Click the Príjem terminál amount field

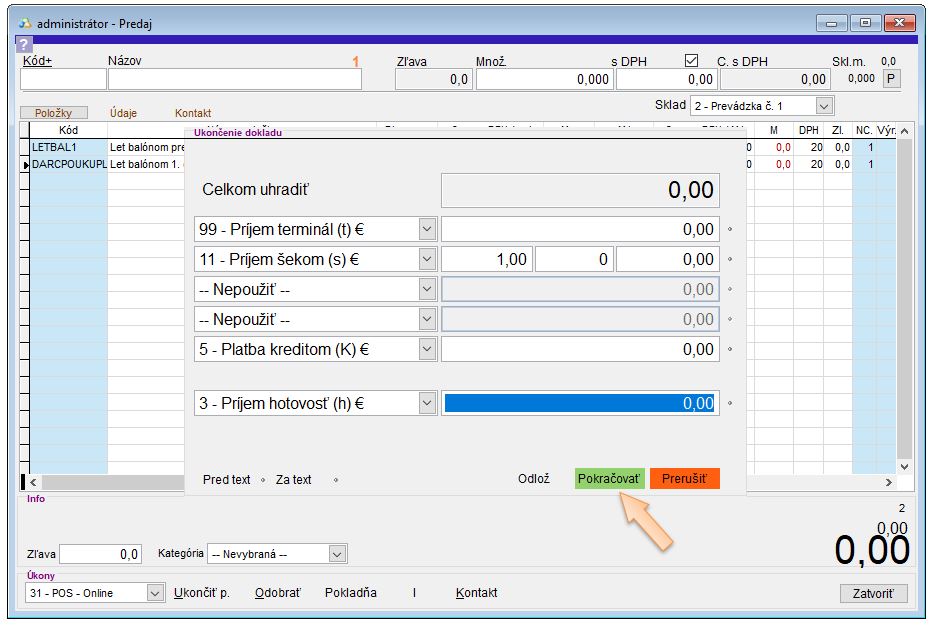click(x=580, y=230)
